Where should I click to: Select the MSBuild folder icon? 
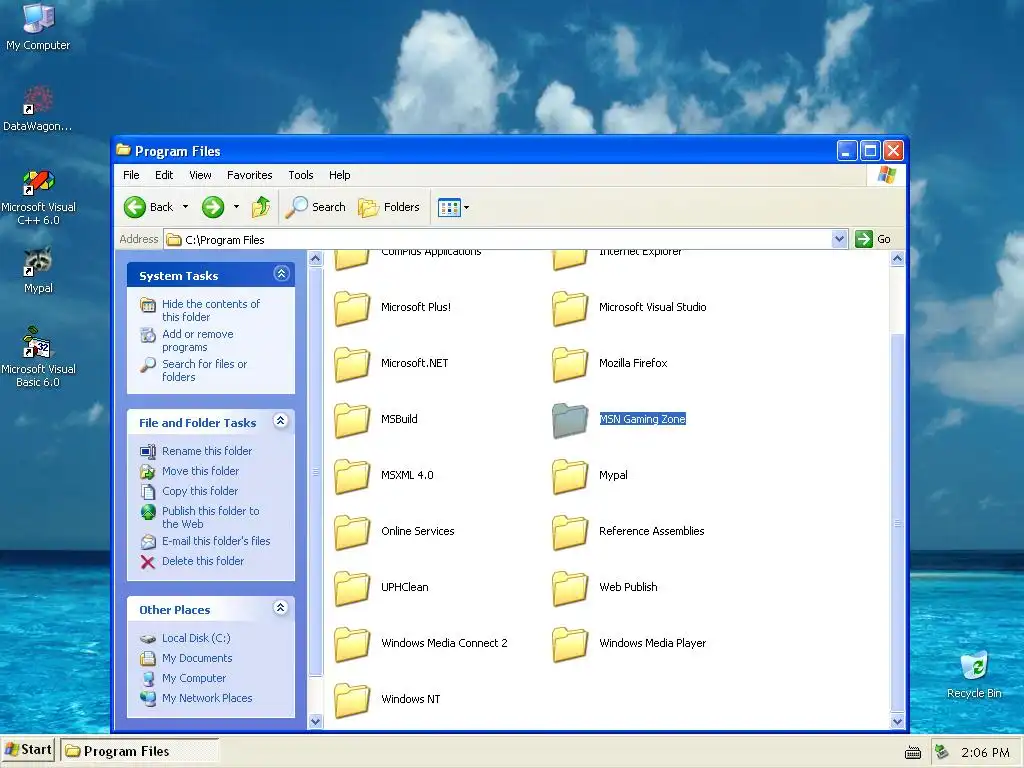[x=352, y=421]
